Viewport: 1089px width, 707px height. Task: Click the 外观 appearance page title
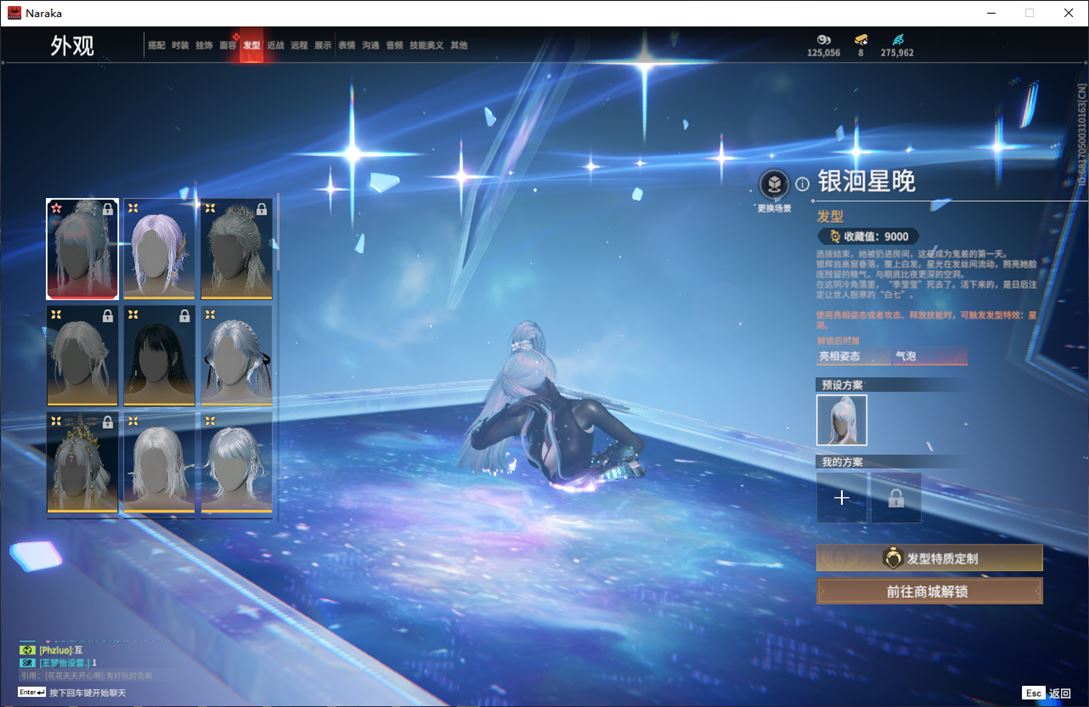(72, 46)
